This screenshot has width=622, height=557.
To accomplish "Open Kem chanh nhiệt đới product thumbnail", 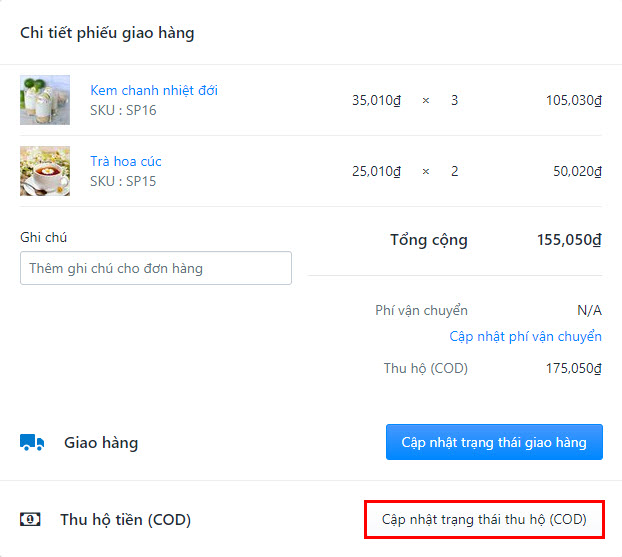I will coord(45,100).
